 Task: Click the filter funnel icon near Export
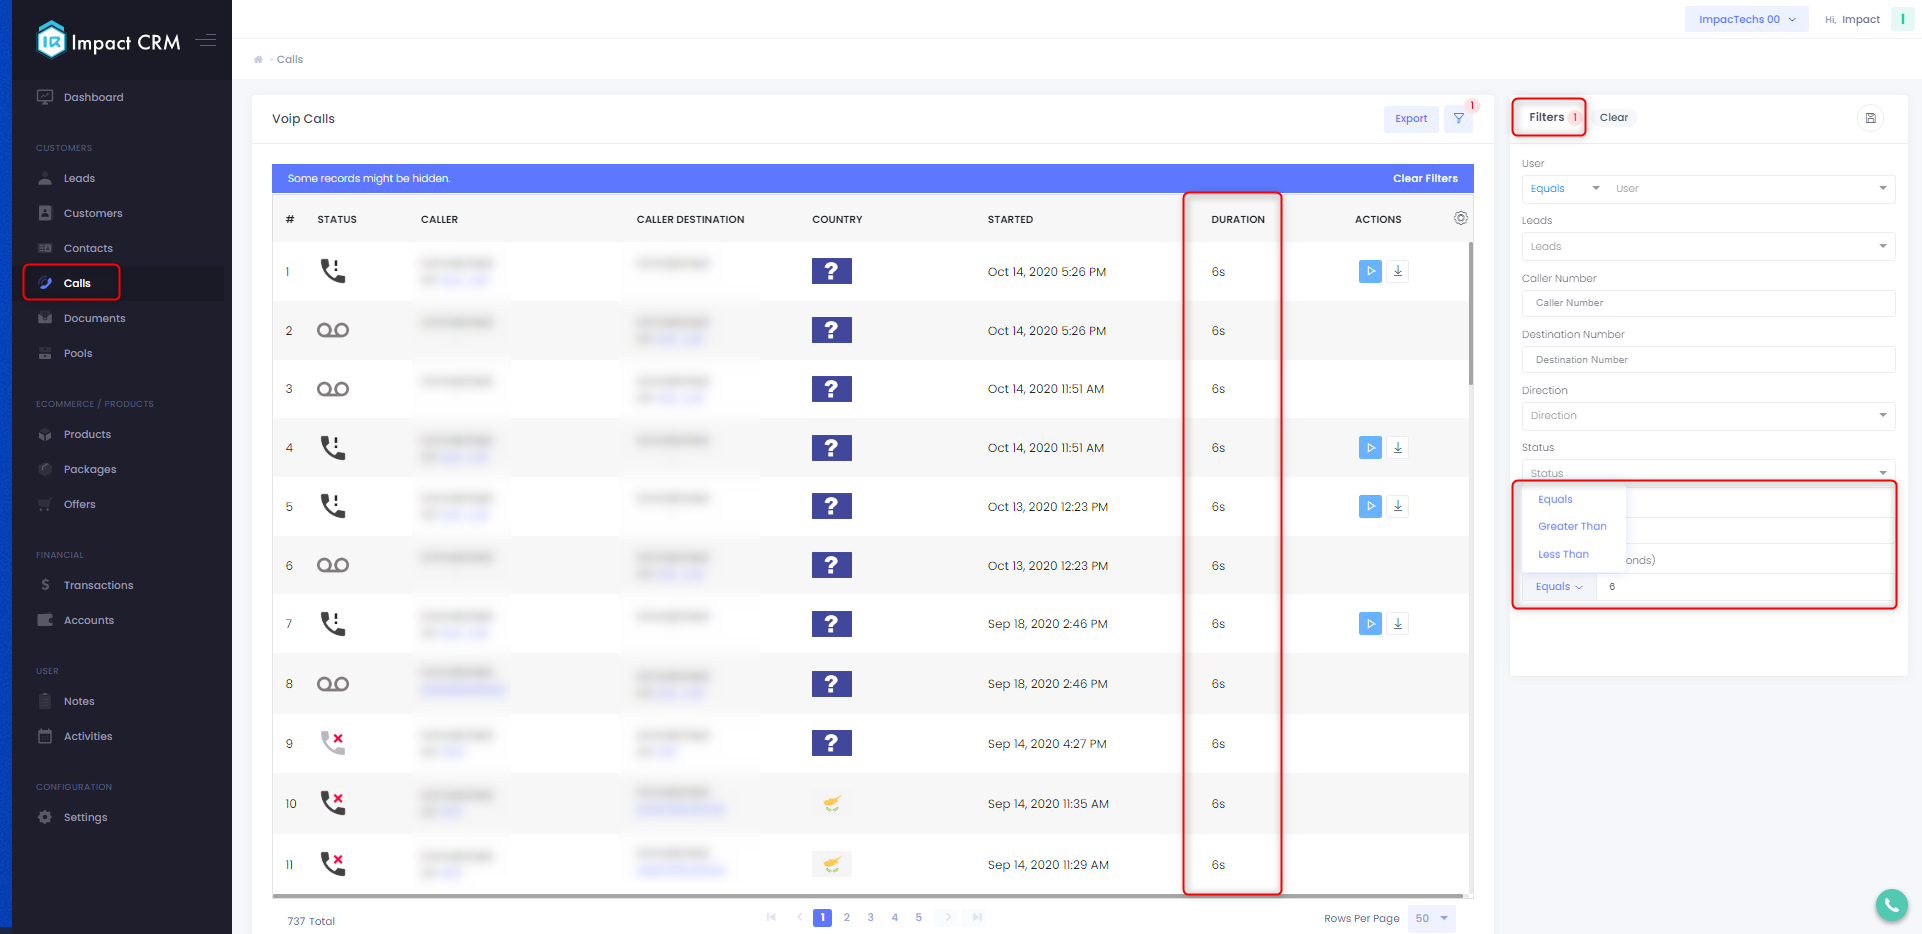(x=1458, y=118)
